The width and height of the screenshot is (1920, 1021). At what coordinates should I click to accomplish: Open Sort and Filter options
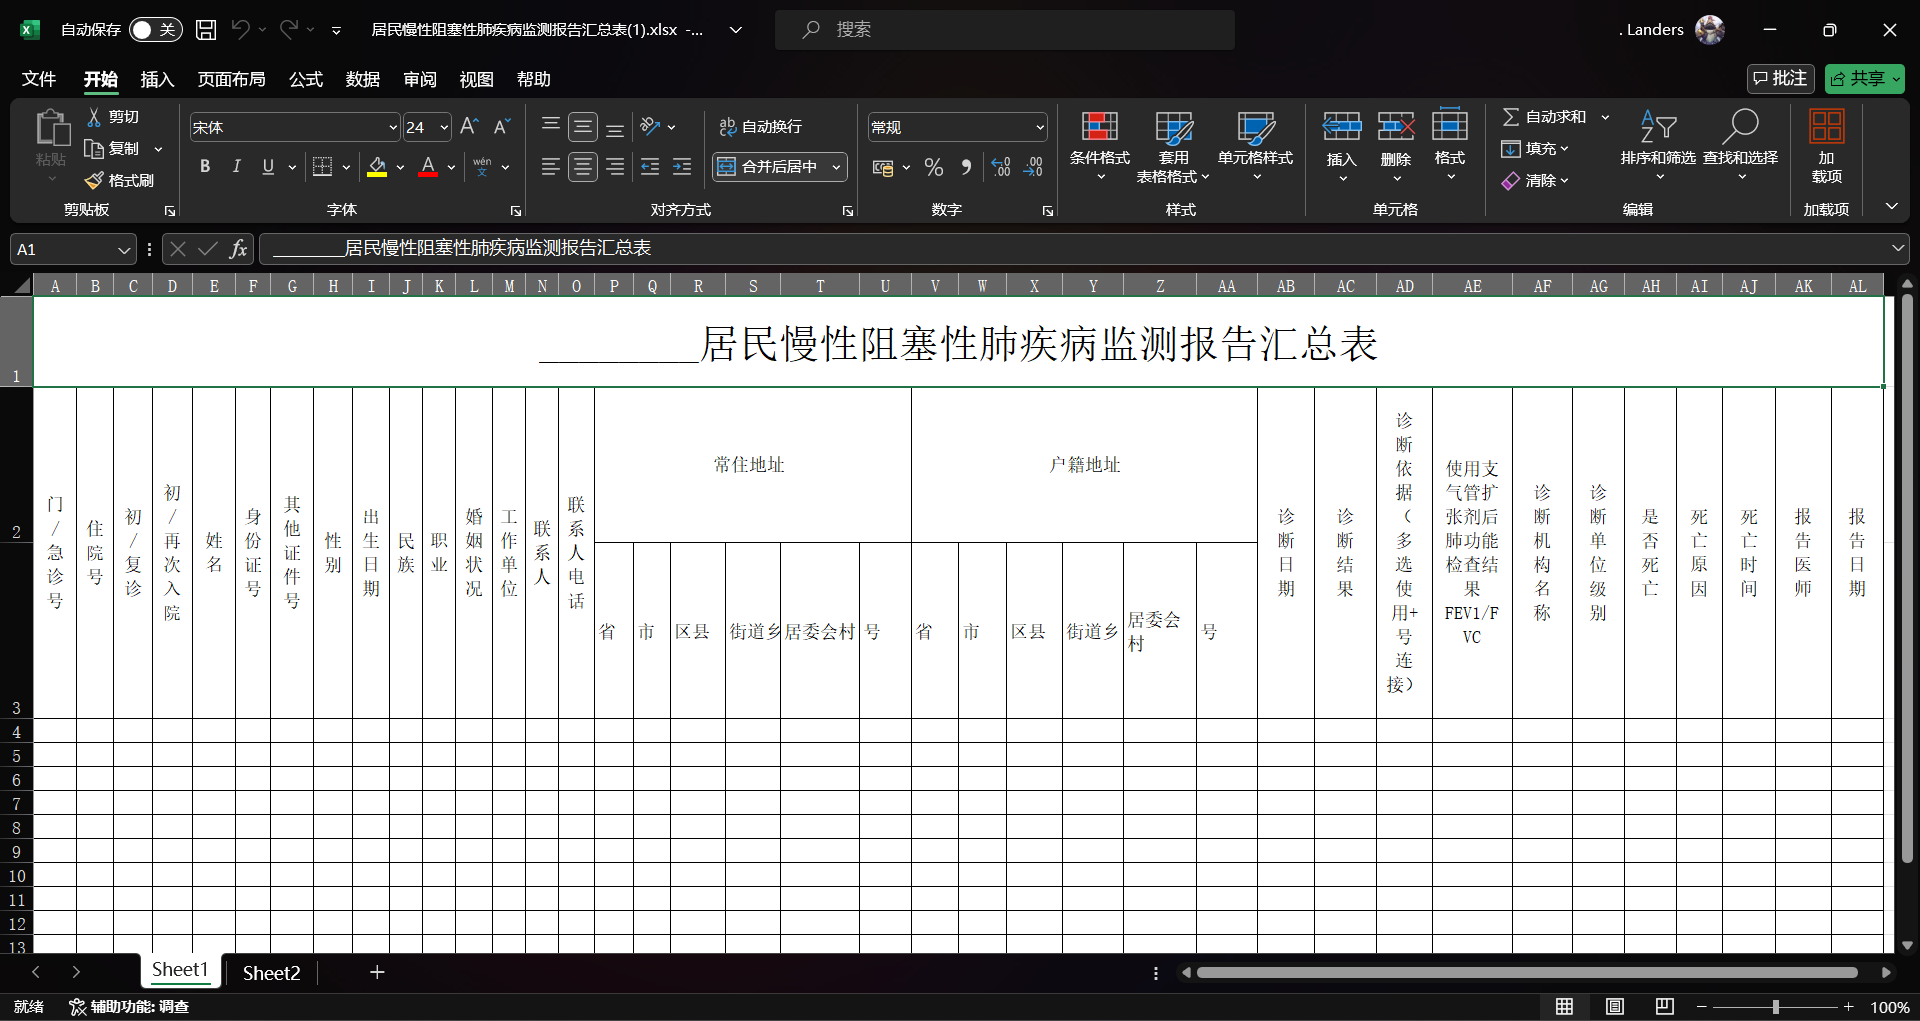coord(1658,146)
